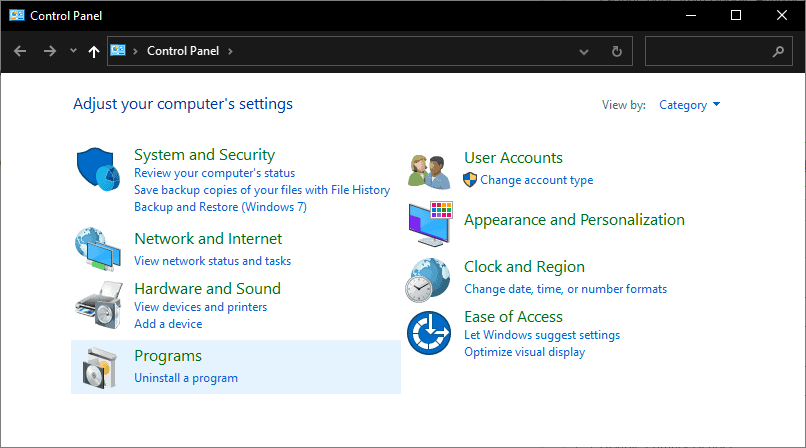The width and height of the screenshot is (806, 448).
Task: Click Appearance and Personalization monitor icon
Action: click(431, 224)
